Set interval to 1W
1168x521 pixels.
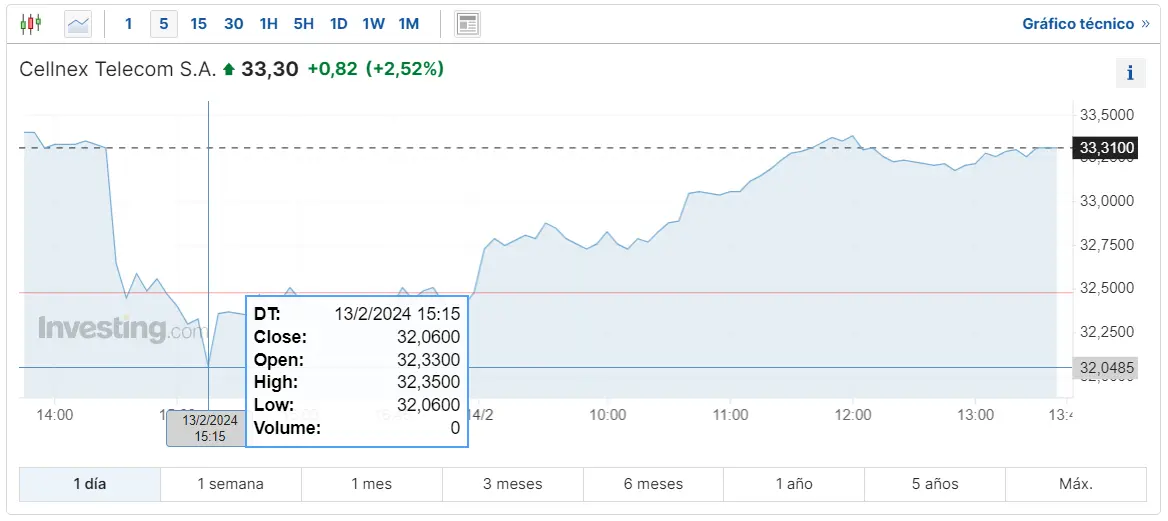373,24
